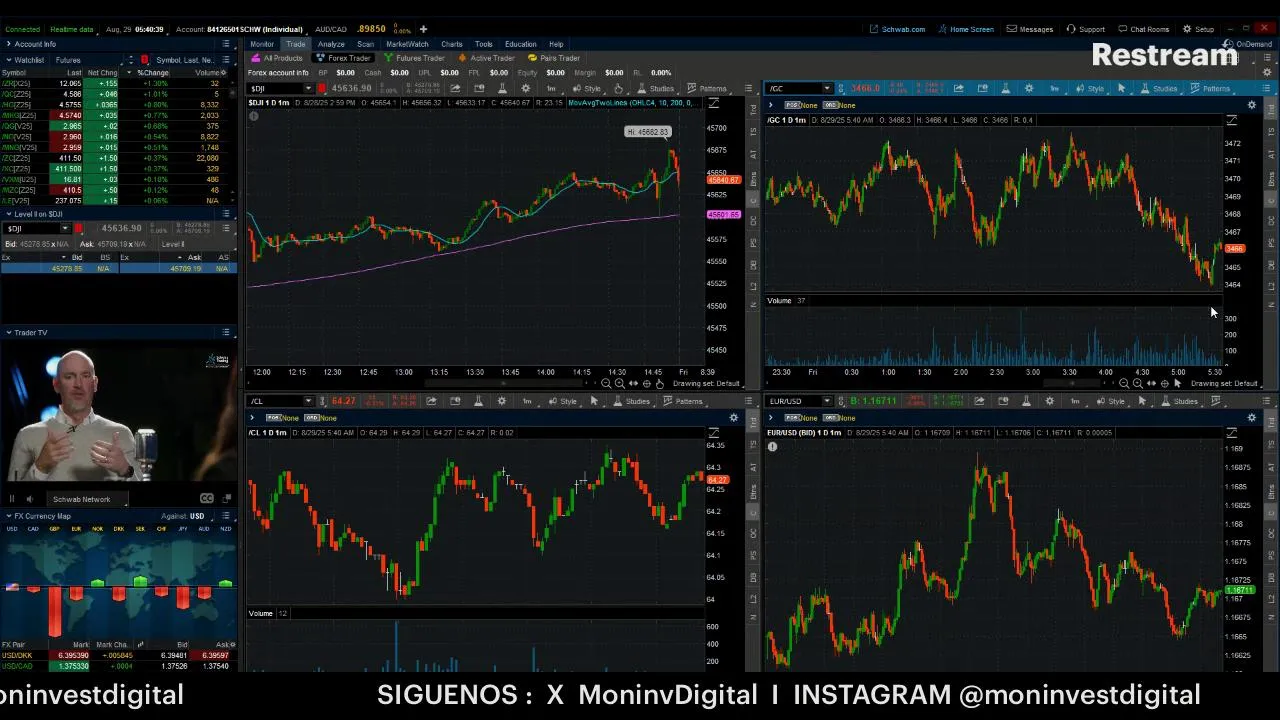Viewport: 1280px width, 720px height.
Task: Open /CL chart settings gear
Action: point(502,401)
